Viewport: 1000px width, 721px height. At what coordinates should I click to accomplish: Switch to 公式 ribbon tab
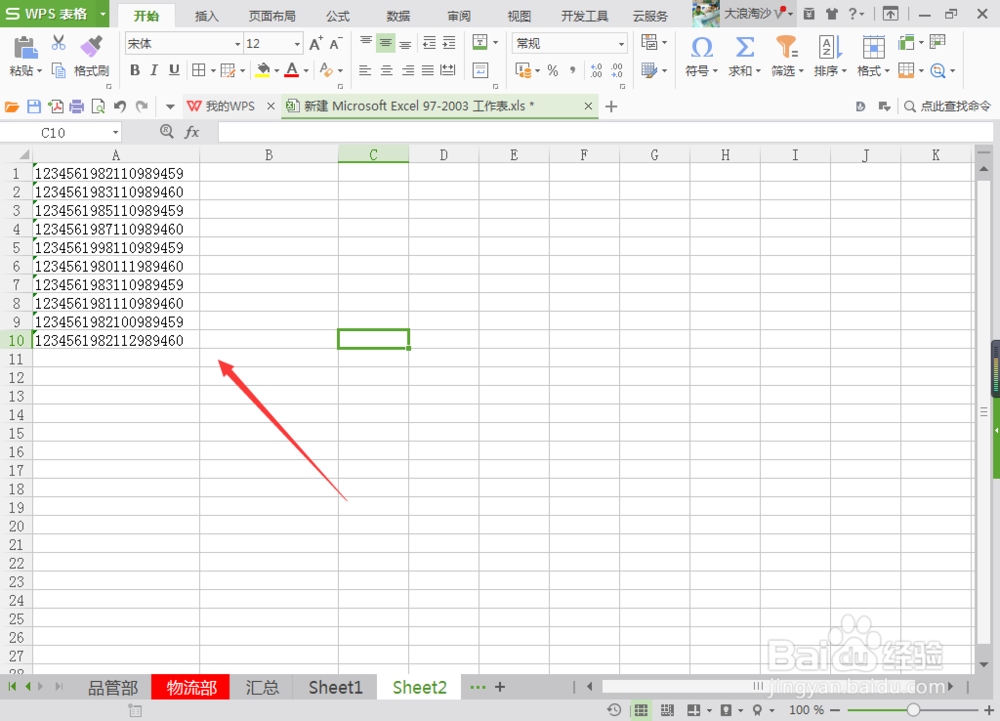[338, 16]
